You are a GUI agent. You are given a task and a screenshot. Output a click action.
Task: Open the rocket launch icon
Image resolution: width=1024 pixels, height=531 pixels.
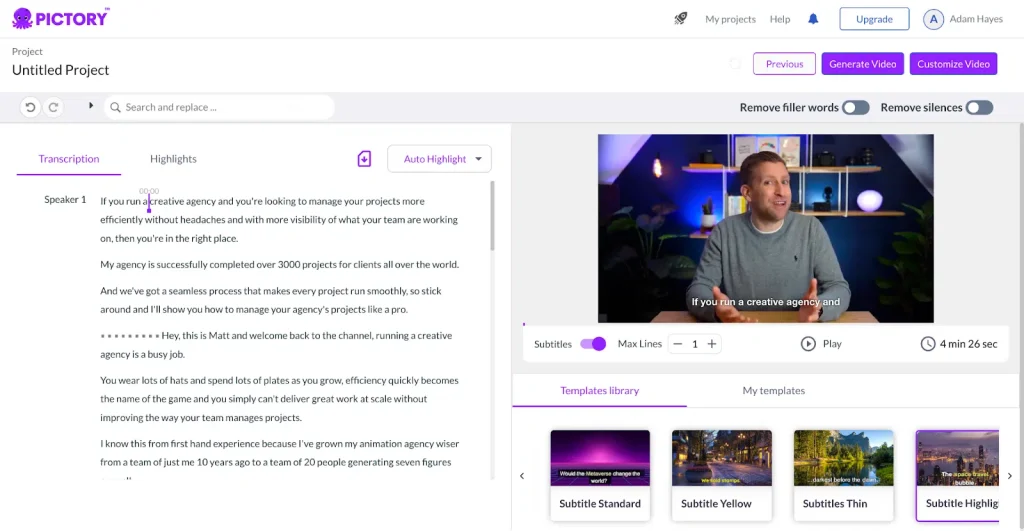[x=681, y=19]
